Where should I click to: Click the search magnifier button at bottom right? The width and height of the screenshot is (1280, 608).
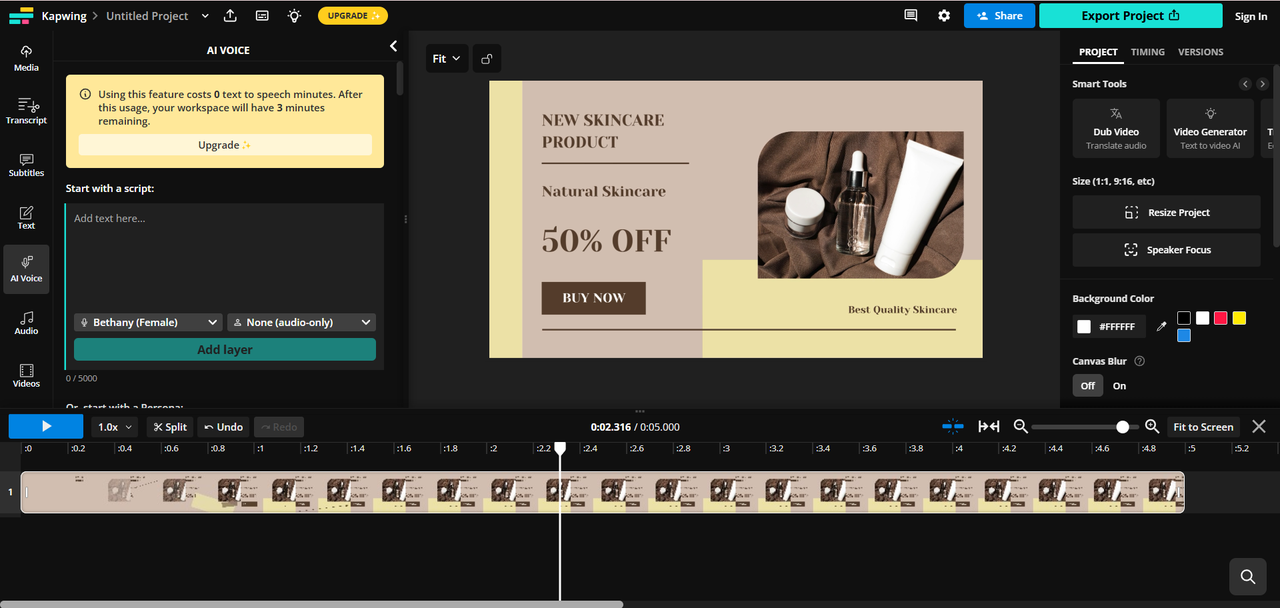point(1248,576)
